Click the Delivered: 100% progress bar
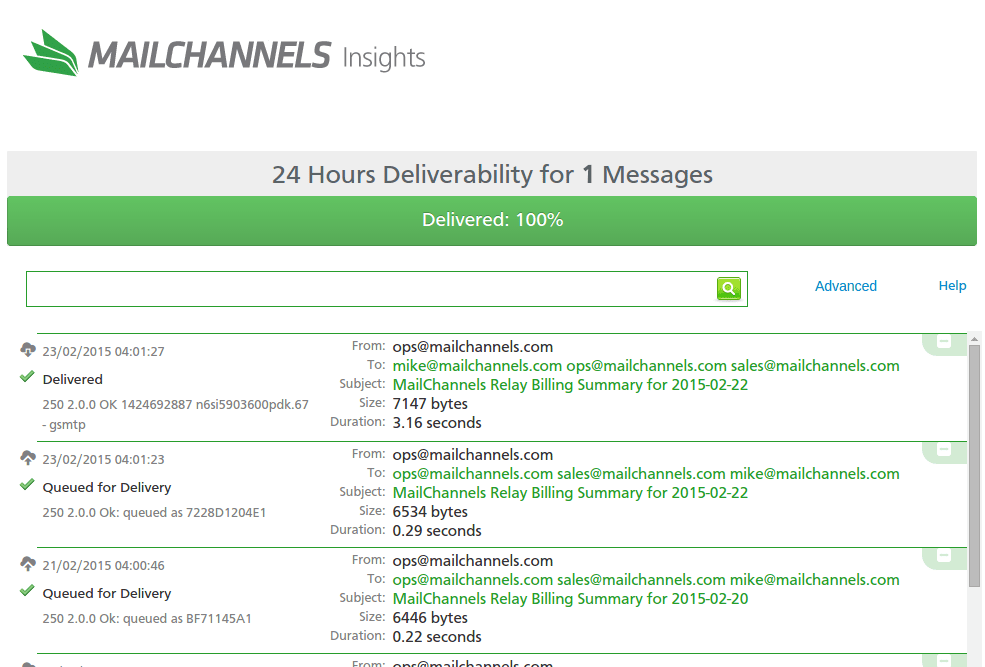Viewport: 985px width, 667px height. coord(492,220)
